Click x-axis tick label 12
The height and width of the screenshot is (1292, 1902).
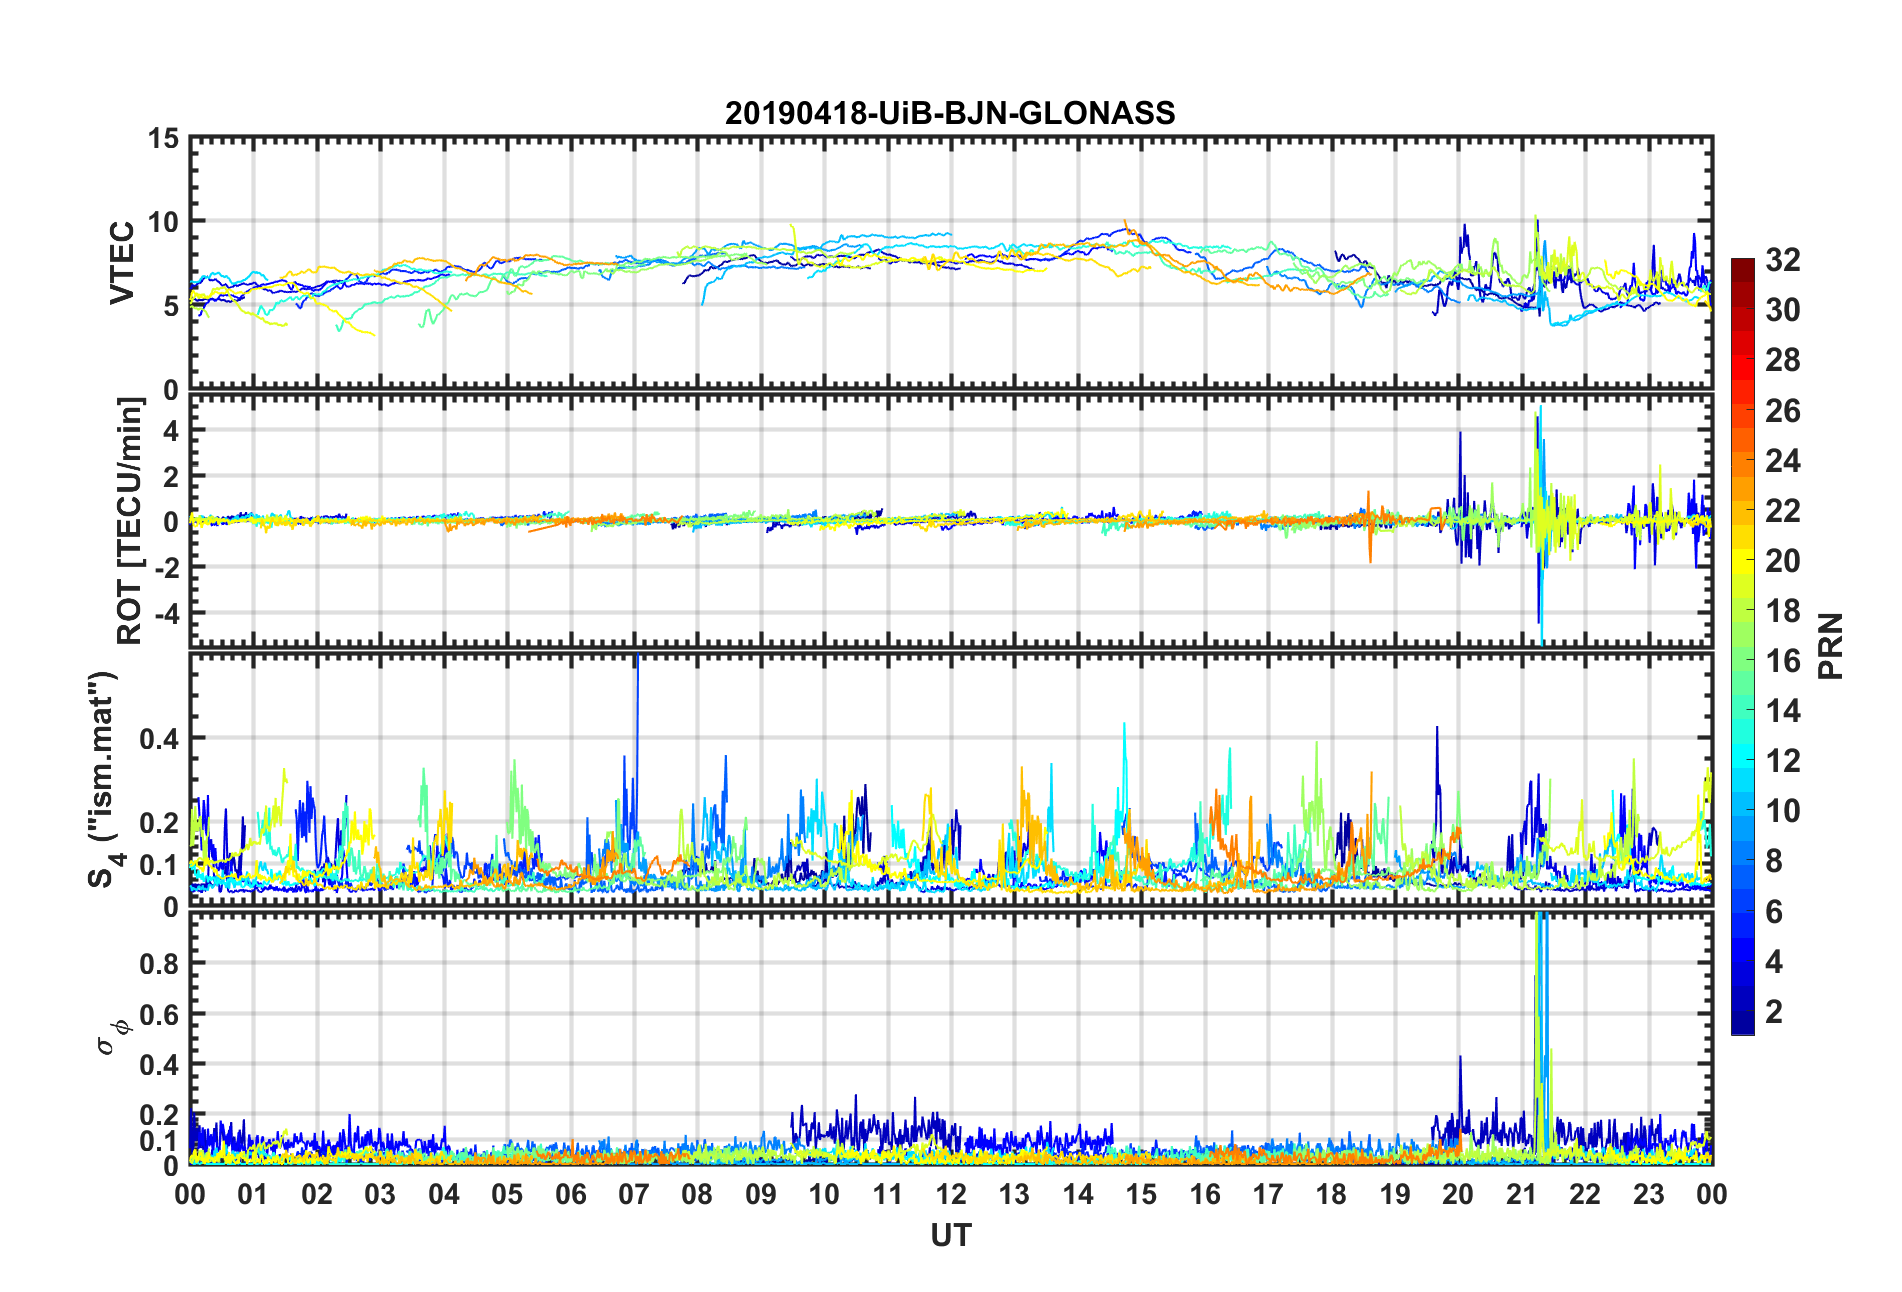click(951, 1195)
